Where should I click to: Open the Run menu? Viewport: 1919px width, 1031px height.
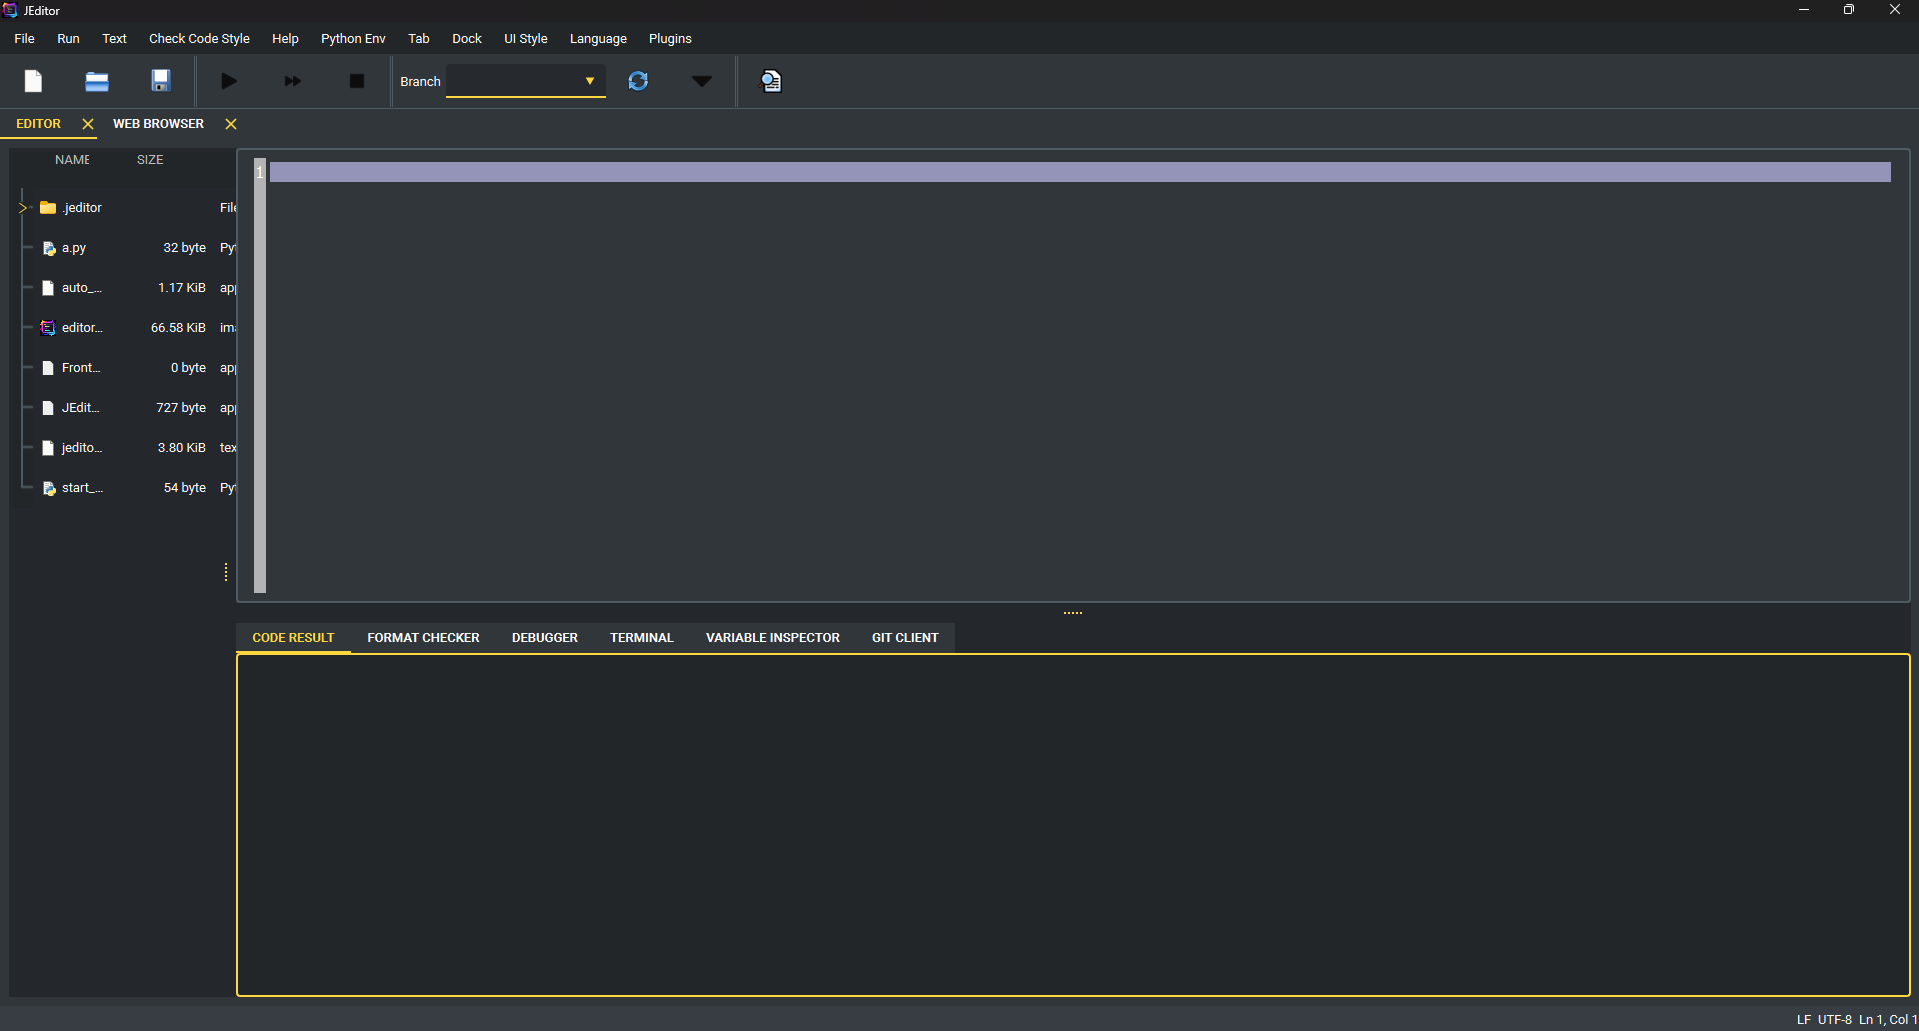[x=68, y=39]
